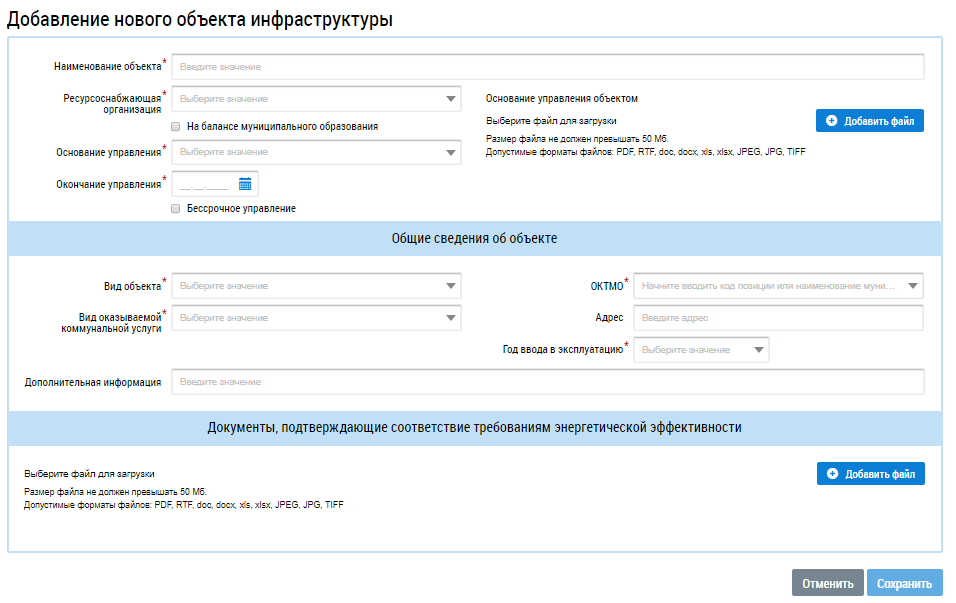
Task: Click the Окончание управления date field
Action: point(205,184)
